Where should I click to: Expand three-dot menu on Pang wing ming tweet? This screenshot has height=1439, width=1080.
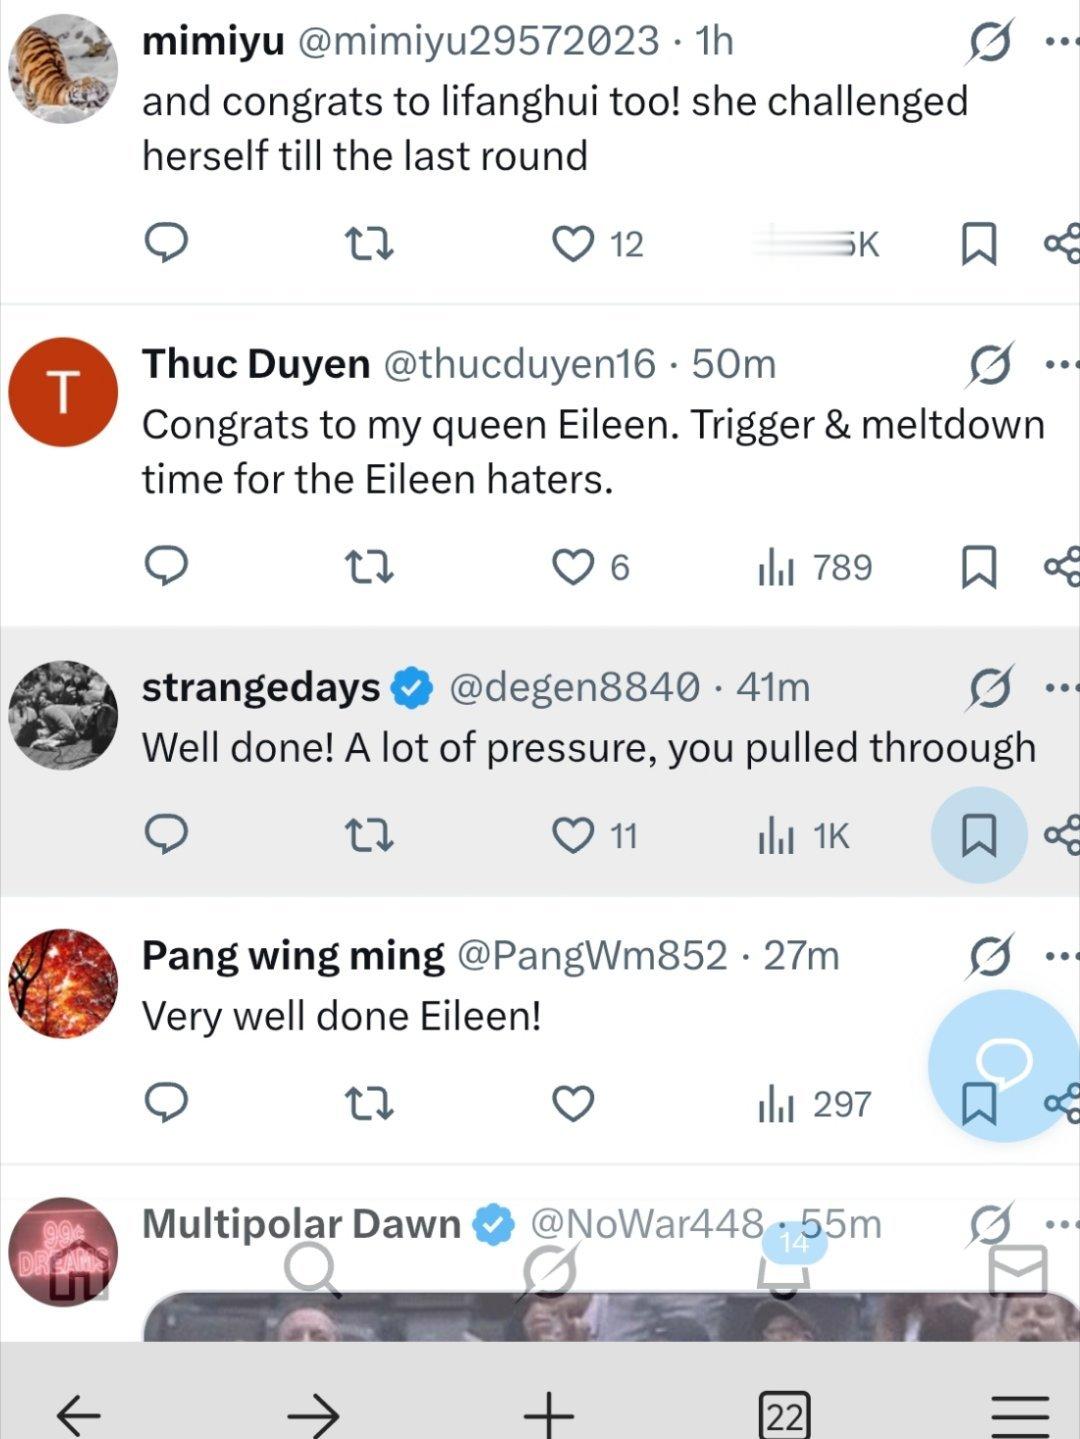point(1062,956)
